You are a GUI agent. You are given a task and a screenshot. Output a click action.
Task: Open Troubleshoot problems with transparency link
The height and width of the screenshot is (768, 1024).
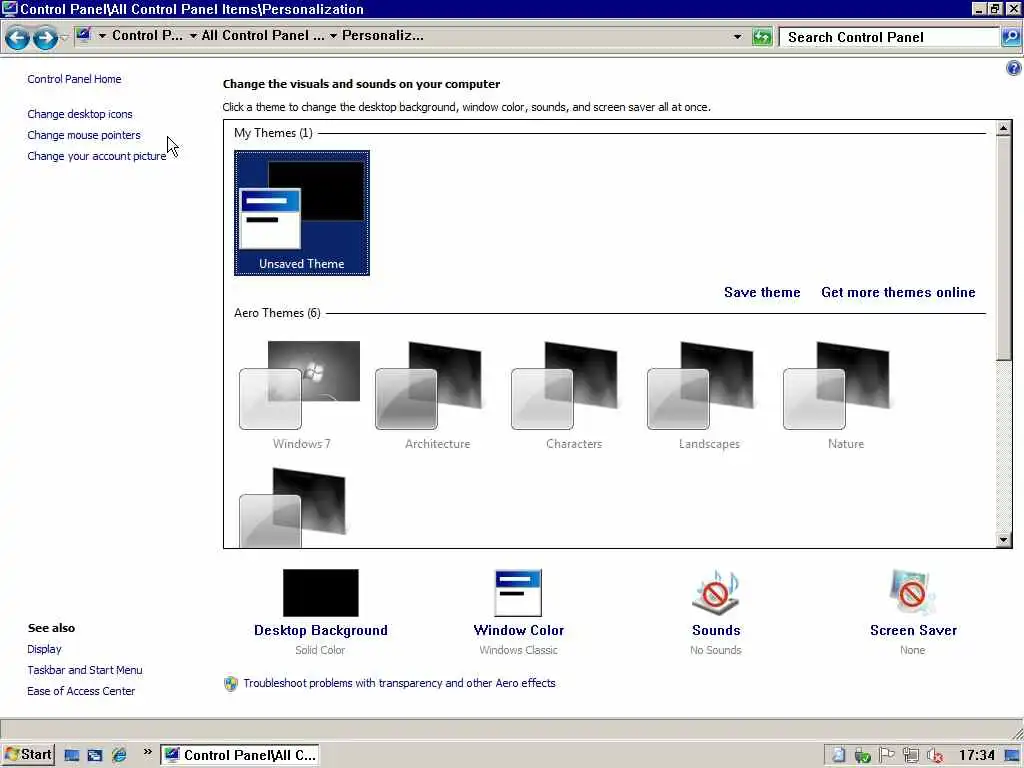[x=400, y=683]
